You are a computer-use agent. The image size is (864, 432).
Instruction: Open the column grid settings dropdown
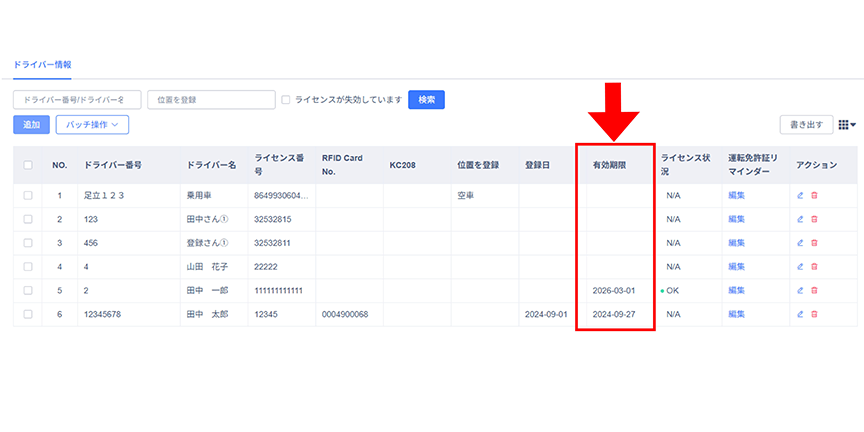pyautogui.click(x=847, y=125)
